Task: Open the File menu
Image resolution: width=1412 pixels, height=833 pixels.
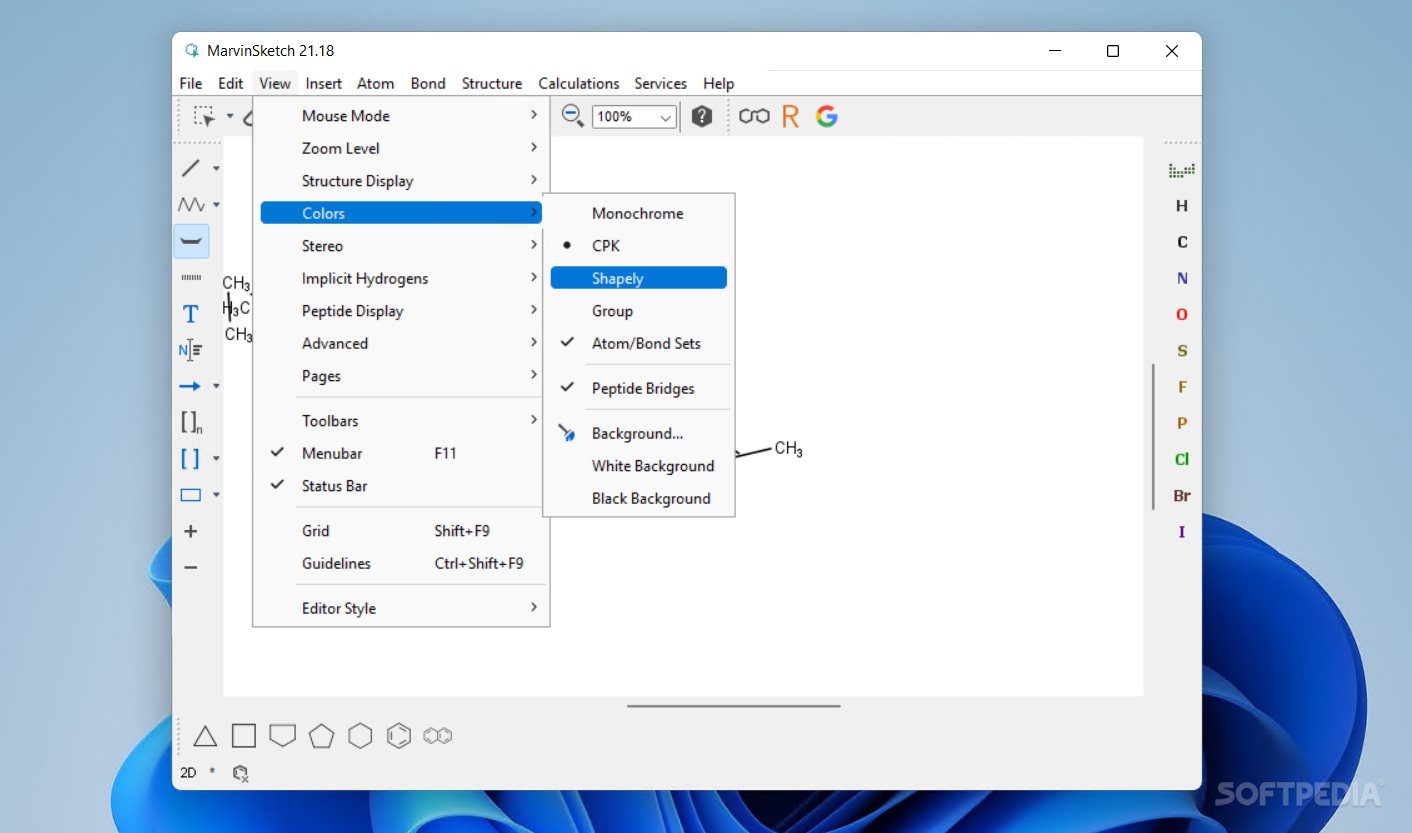Action: coord(190,83)
